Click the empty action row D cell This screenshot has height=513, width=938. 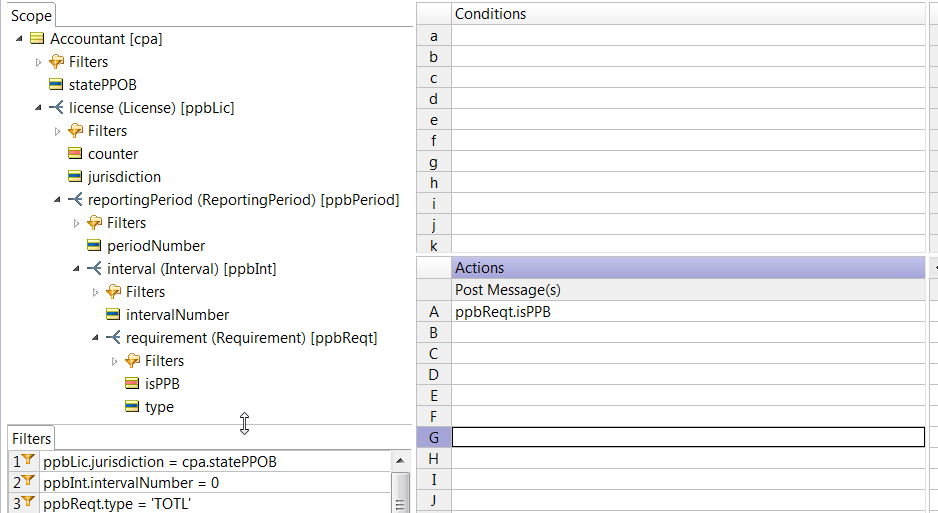click(688, 374)
